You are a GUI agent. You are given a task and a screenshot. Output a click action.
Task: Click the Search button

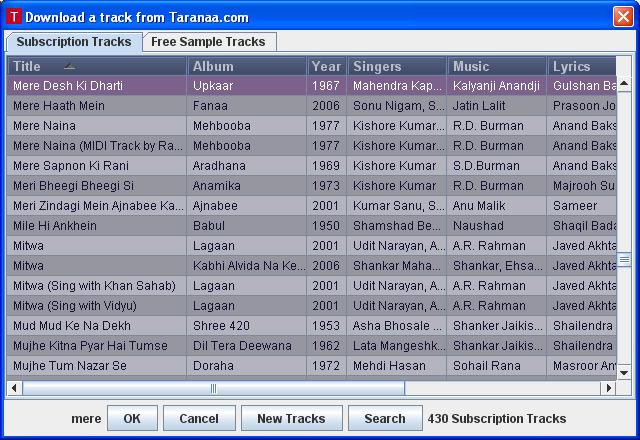point(384,418)
